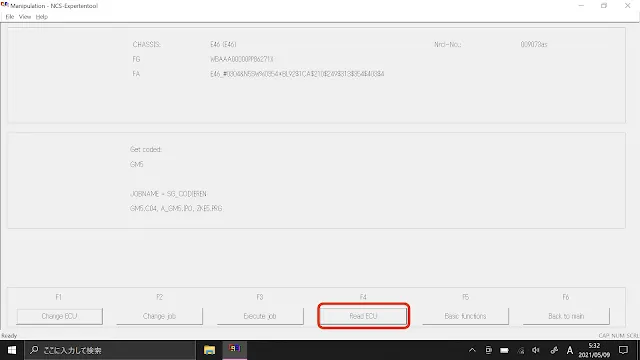640x360 pixels.
Task: Open Basic functions
Action: 465,316
